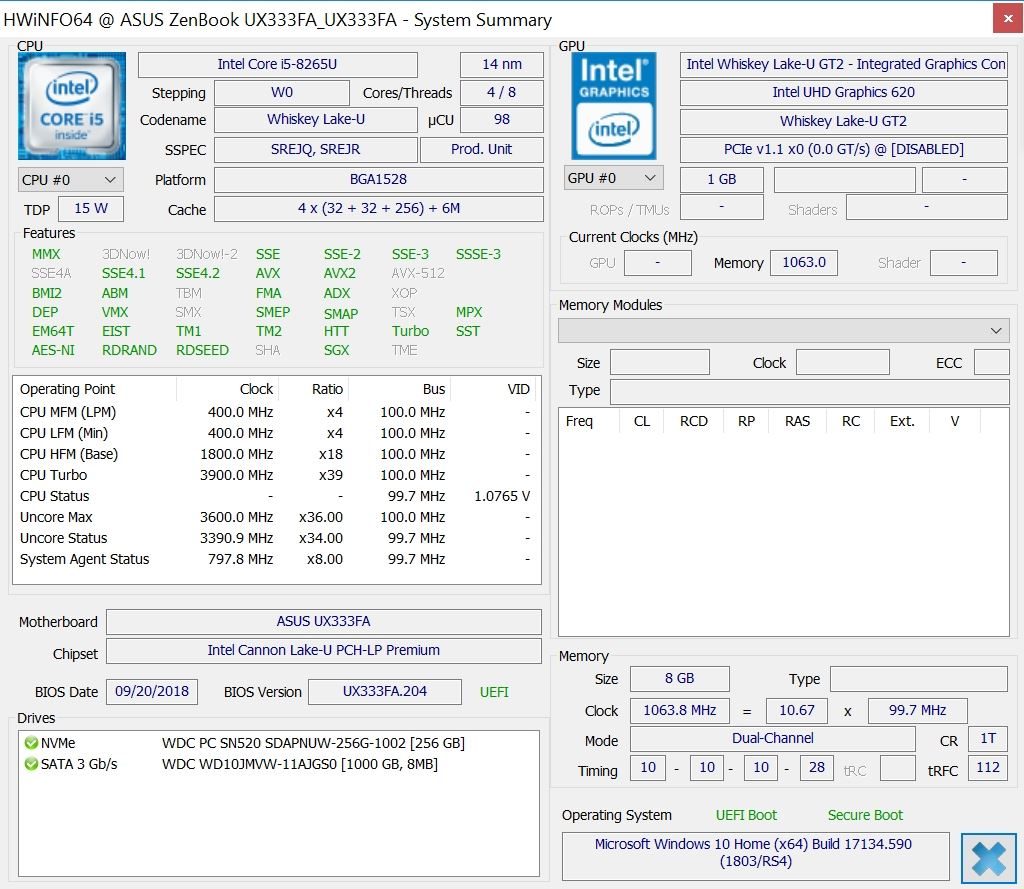
Task: Click the Stepping W0 field
Action: click(282, 93)
